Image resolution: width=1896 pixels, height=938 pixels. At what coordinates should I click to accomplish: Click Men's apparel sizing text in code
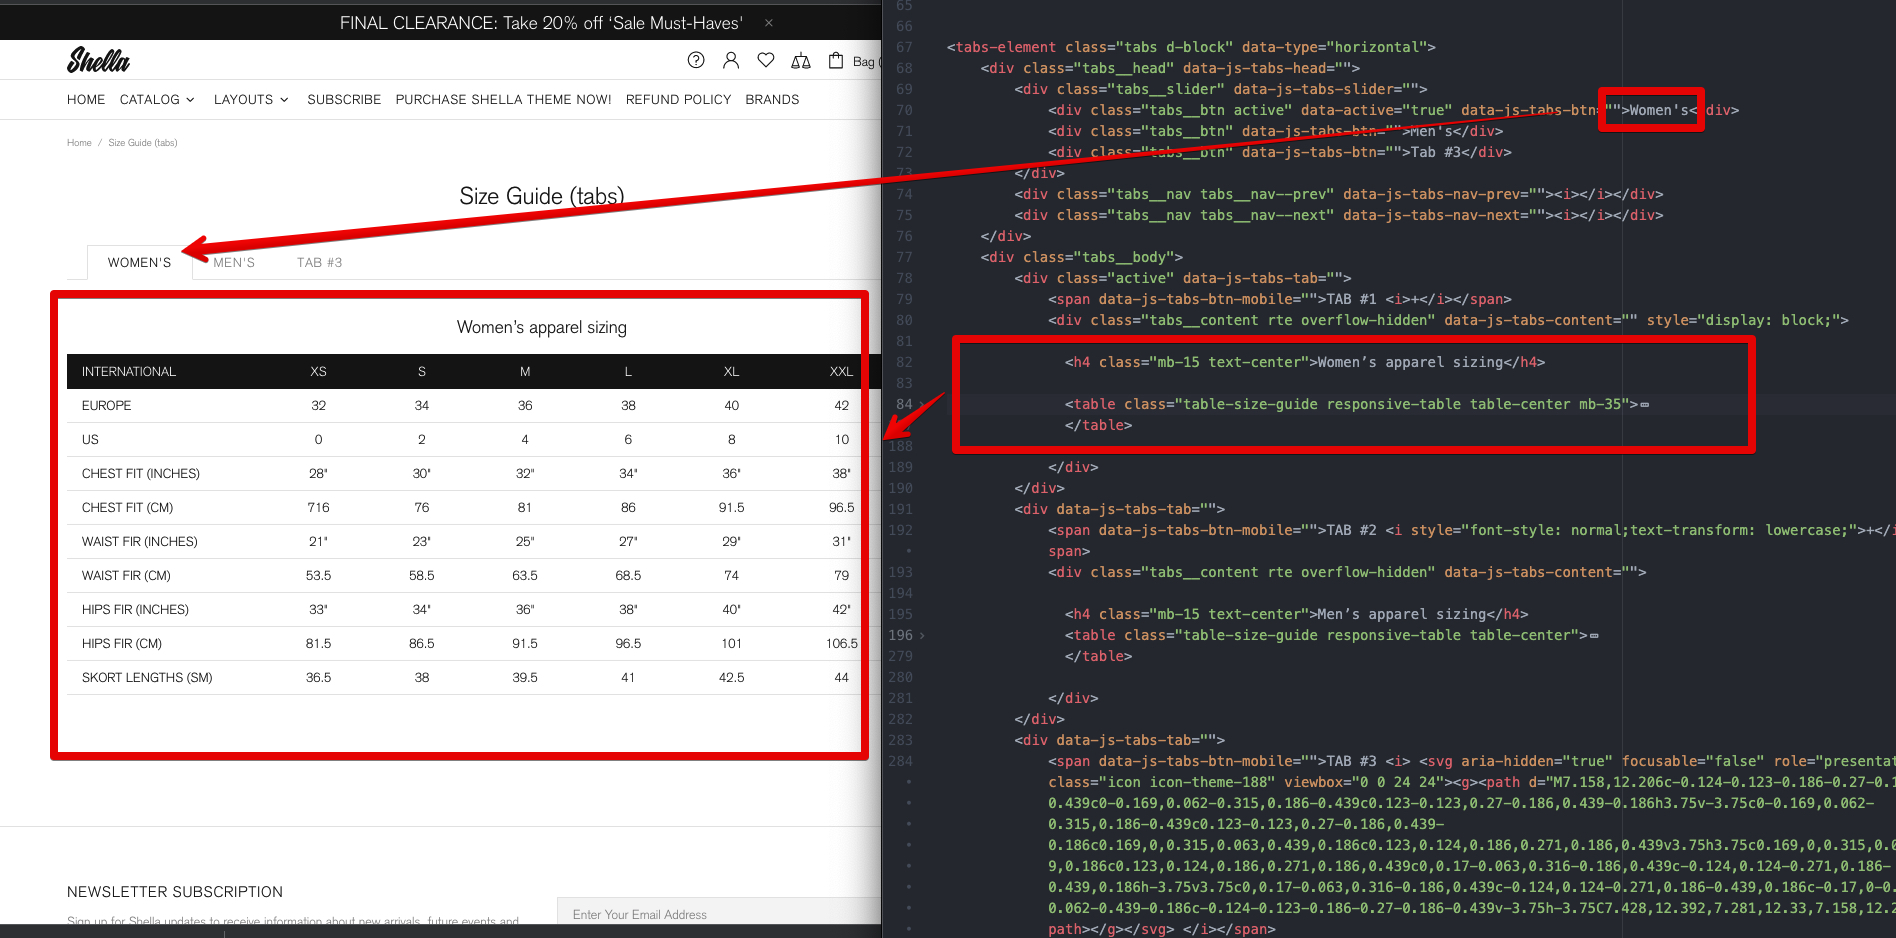1402,614
